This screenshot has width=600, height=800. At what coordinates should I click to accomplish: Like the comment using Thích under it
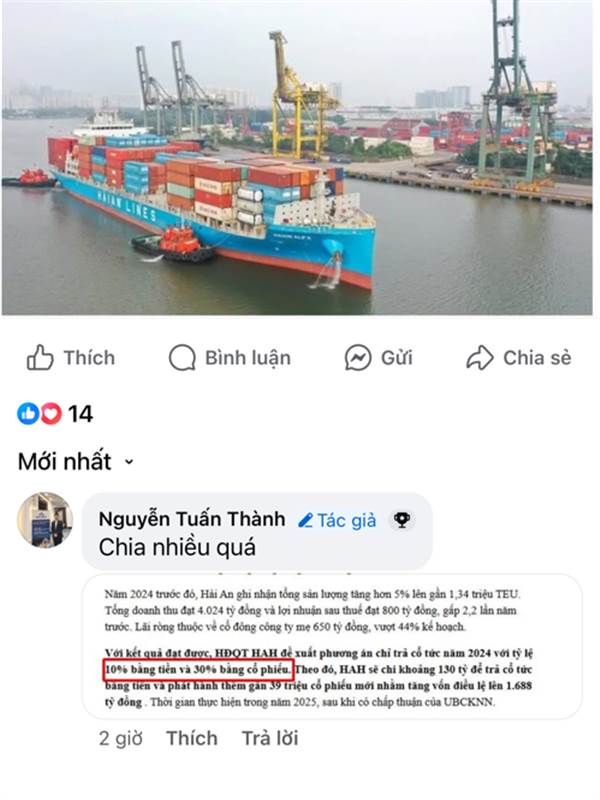(192, 738)
